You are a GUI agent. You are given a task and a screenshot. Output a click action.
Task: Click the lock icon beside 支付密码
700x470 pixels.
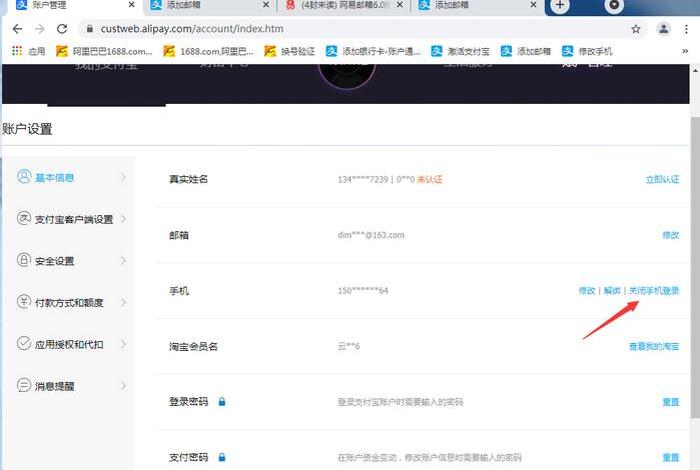pyautogui.click(x=222, y=457)
